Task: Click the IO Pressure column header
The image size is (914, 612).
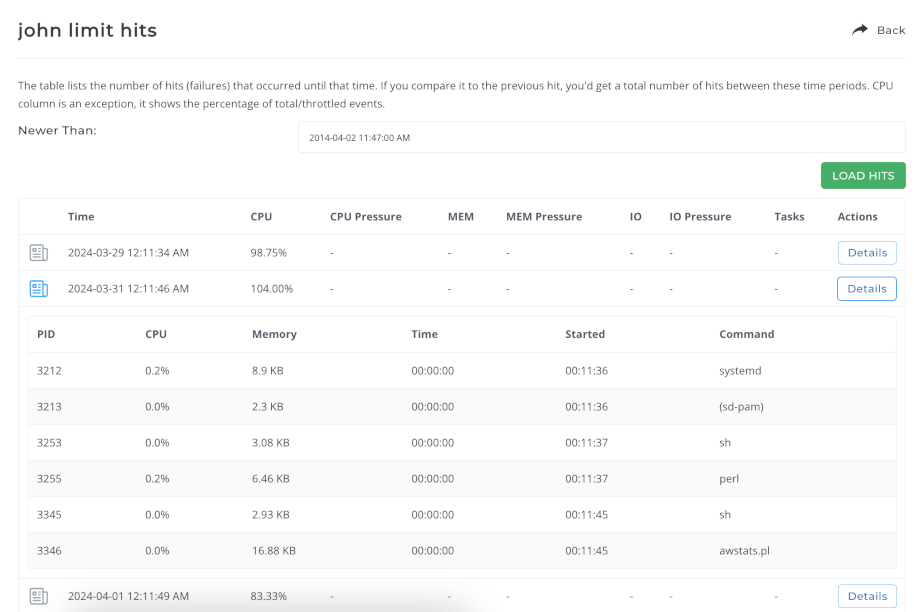Action: click(700, 216)
